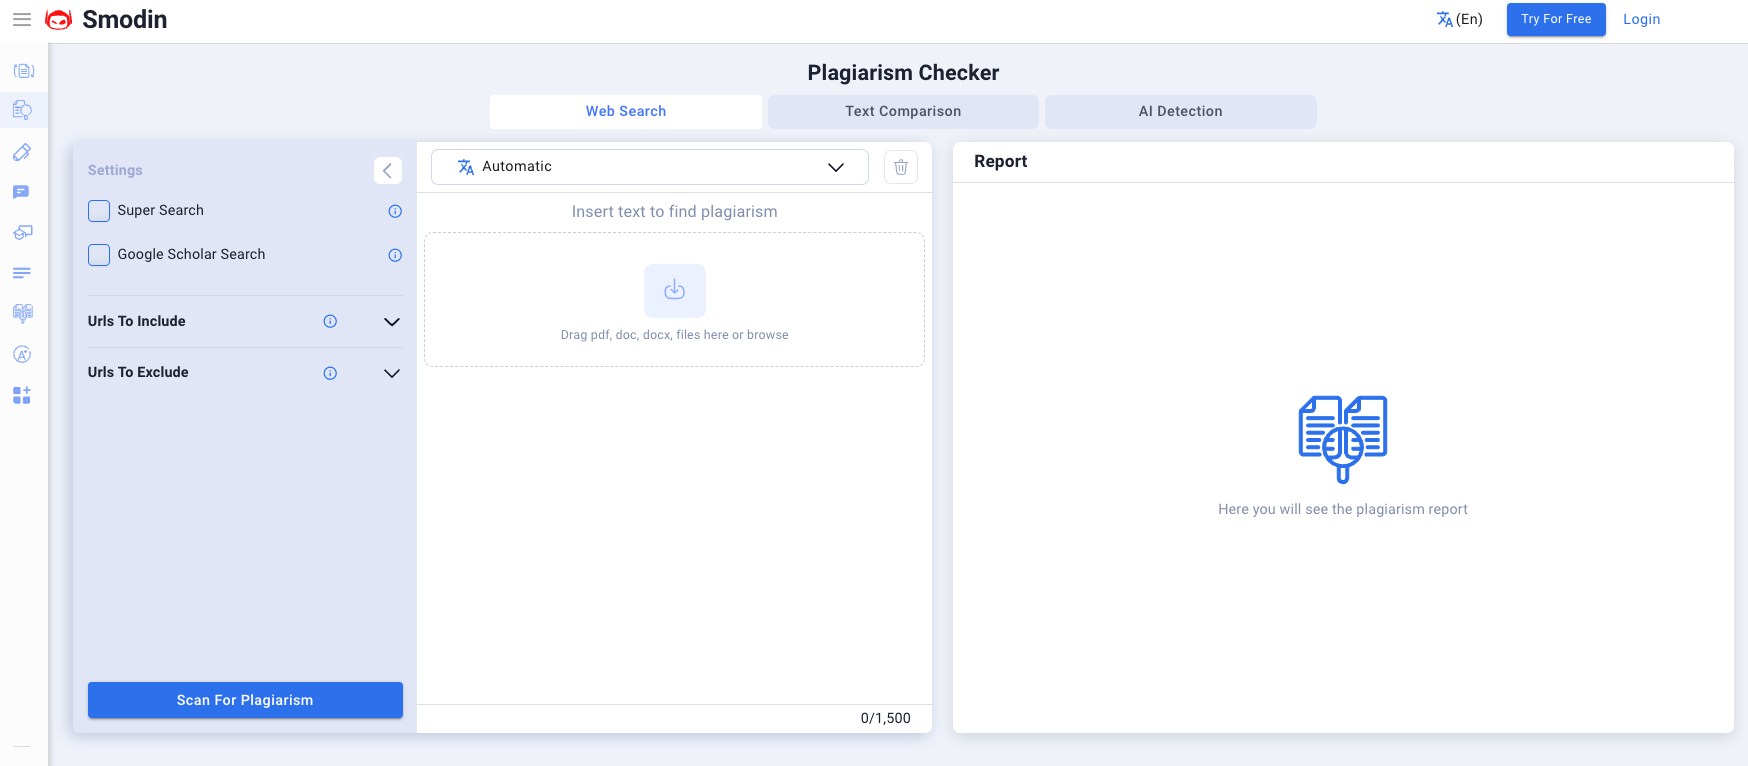The image size is (1748, 766).
Task: Click the graduation cap sidebar icon
Action: [22, 232]
